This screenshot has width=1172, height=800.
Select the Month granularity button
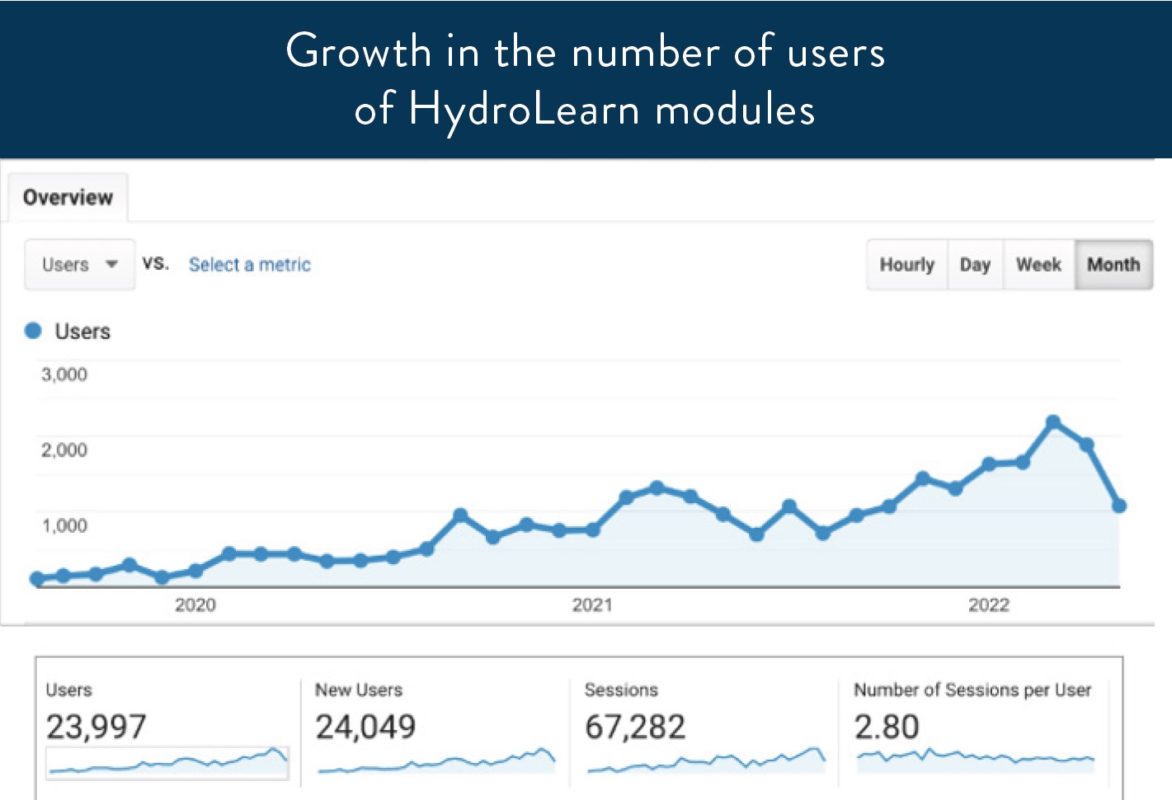(x=1113, y=265)
